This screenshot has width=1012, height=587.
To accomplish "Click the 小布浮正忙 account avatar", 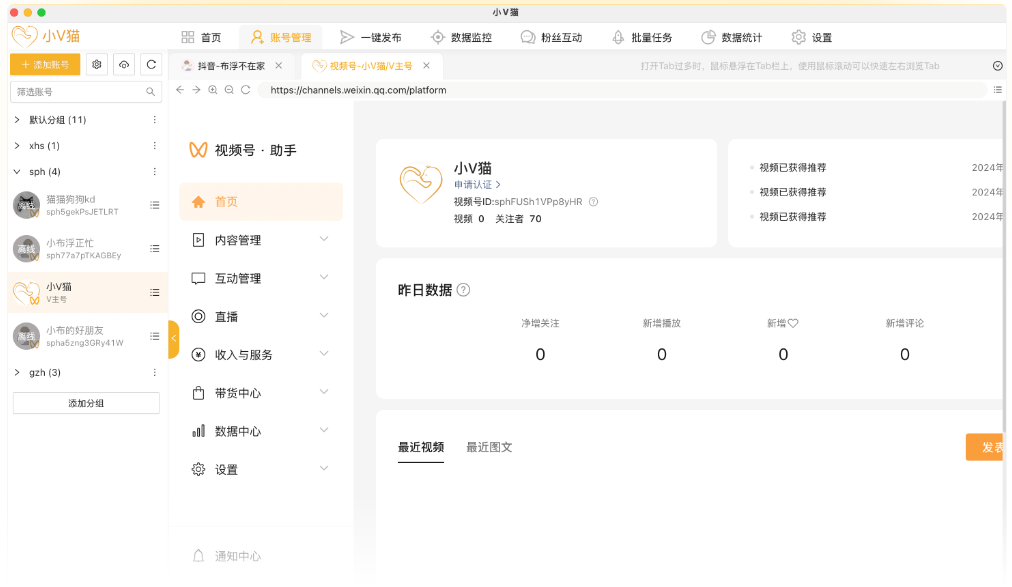I will [26, 249].
